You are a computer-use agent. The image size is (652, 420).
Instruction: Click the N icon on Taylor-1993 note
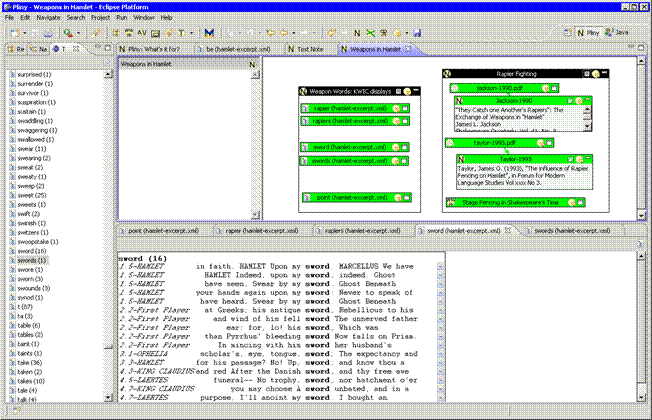461,159
